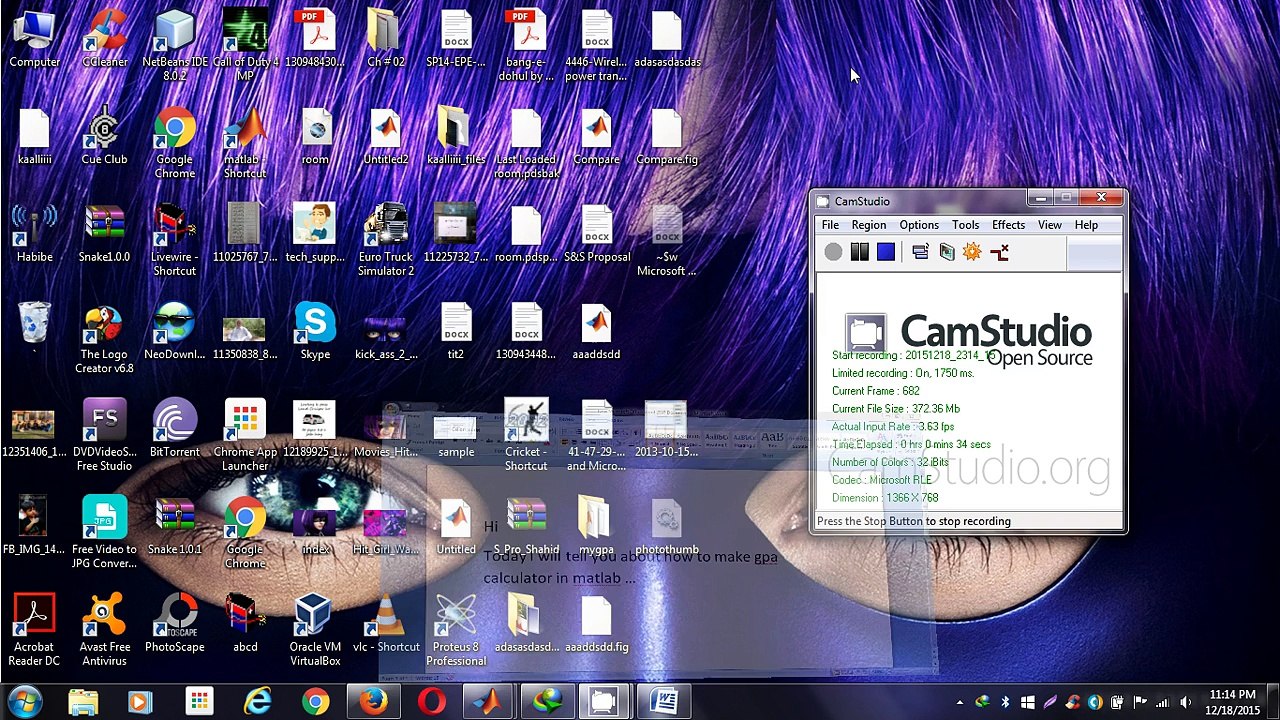Click the Windows Start button
1280x720 pixels.
coord(24,702)
